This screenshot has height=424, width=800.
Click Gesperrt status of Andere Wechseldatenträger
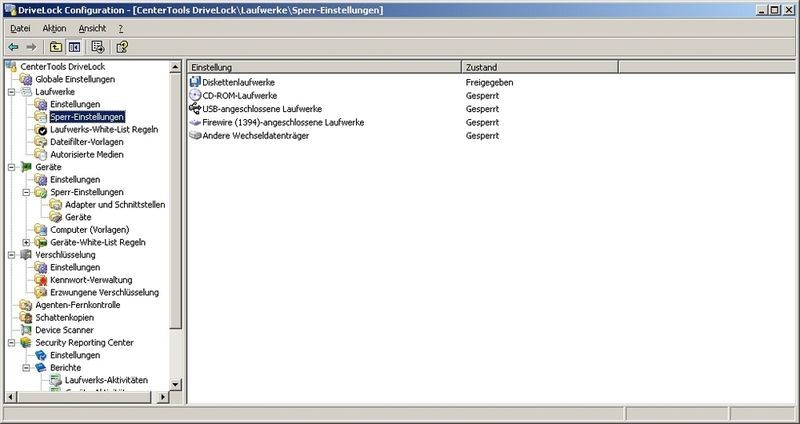coord(482,136)
